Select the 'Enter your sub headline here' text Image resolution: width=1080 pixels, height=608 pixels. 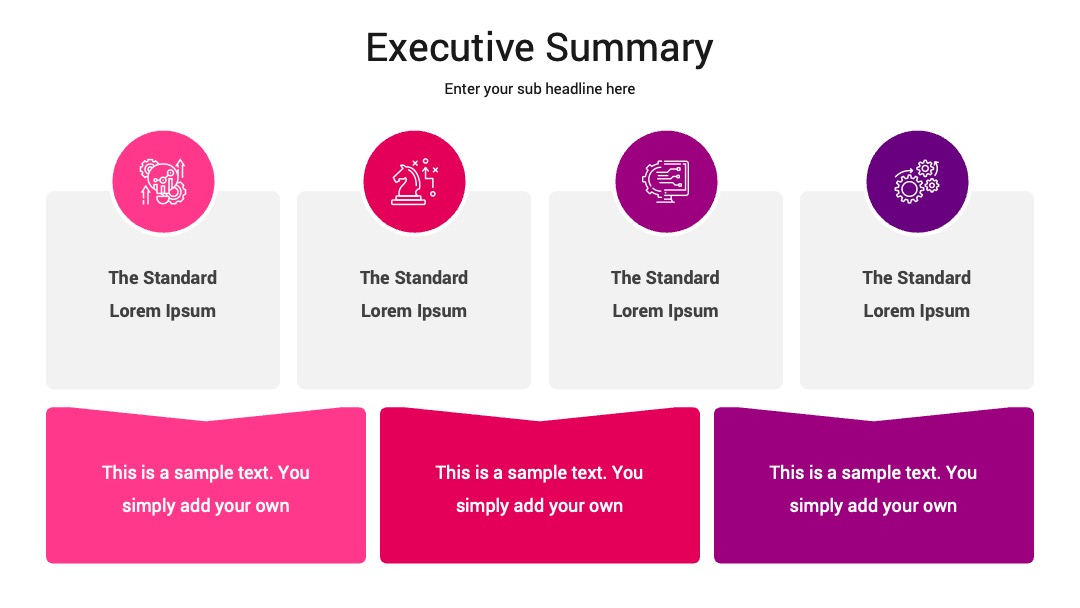[539, 89]
